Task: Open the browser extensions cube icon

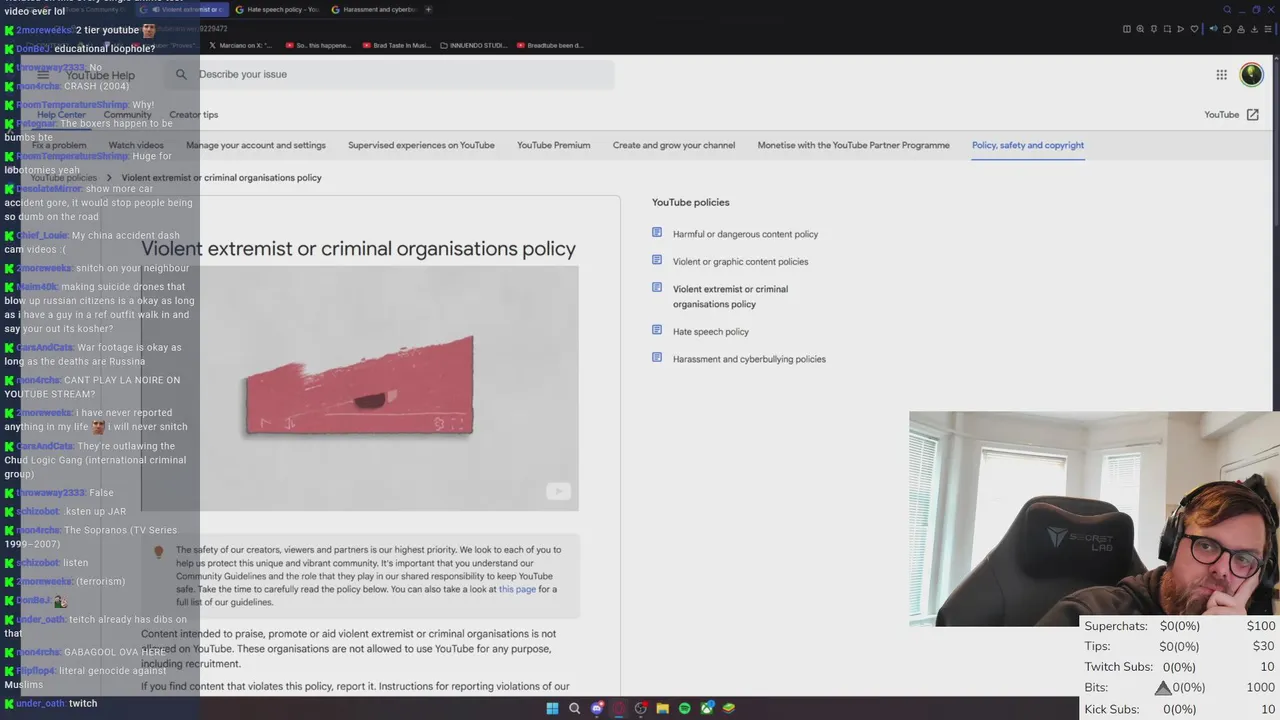Action: coord(1227,29)
